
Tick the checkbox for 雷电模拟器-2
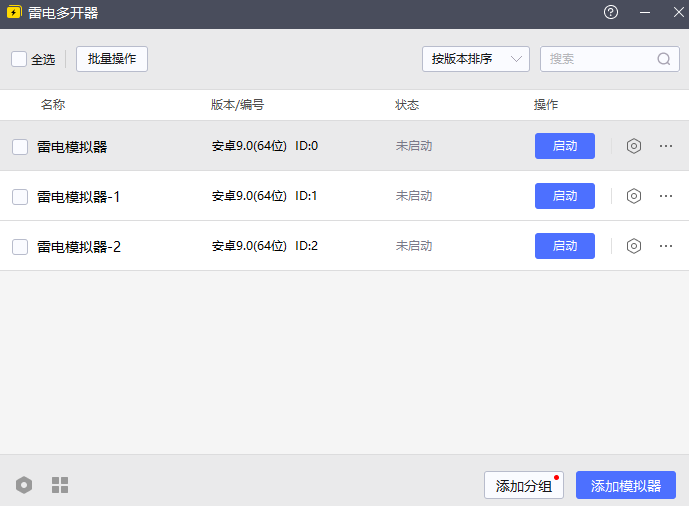(x=20, y=247)
